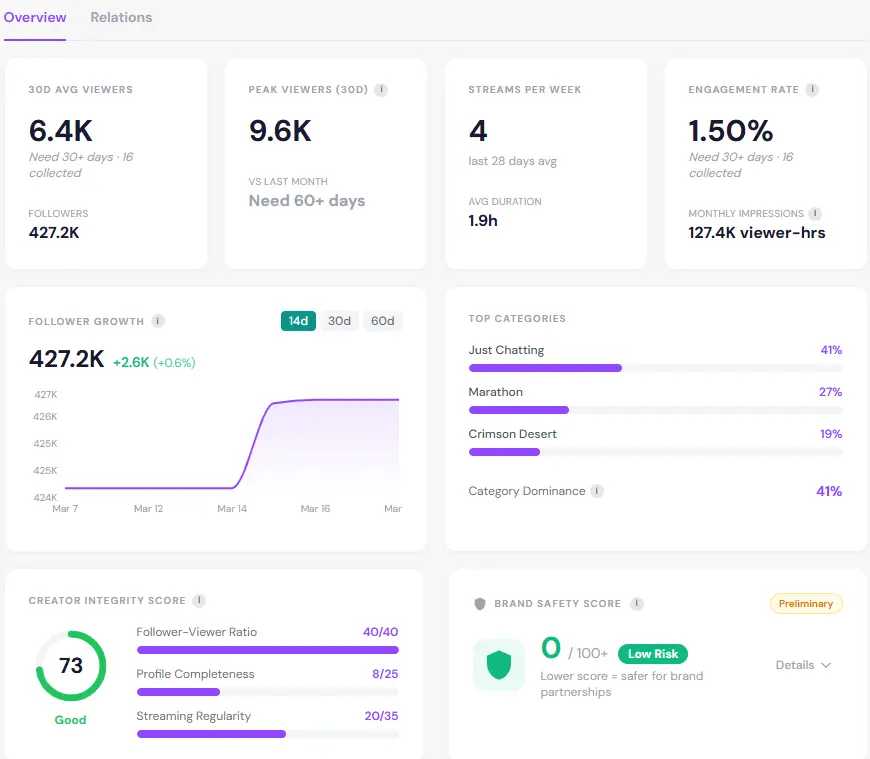Screen dimensions: 870x759
Task: Select the green shield badge icon
Action: (x=498, y=664)
